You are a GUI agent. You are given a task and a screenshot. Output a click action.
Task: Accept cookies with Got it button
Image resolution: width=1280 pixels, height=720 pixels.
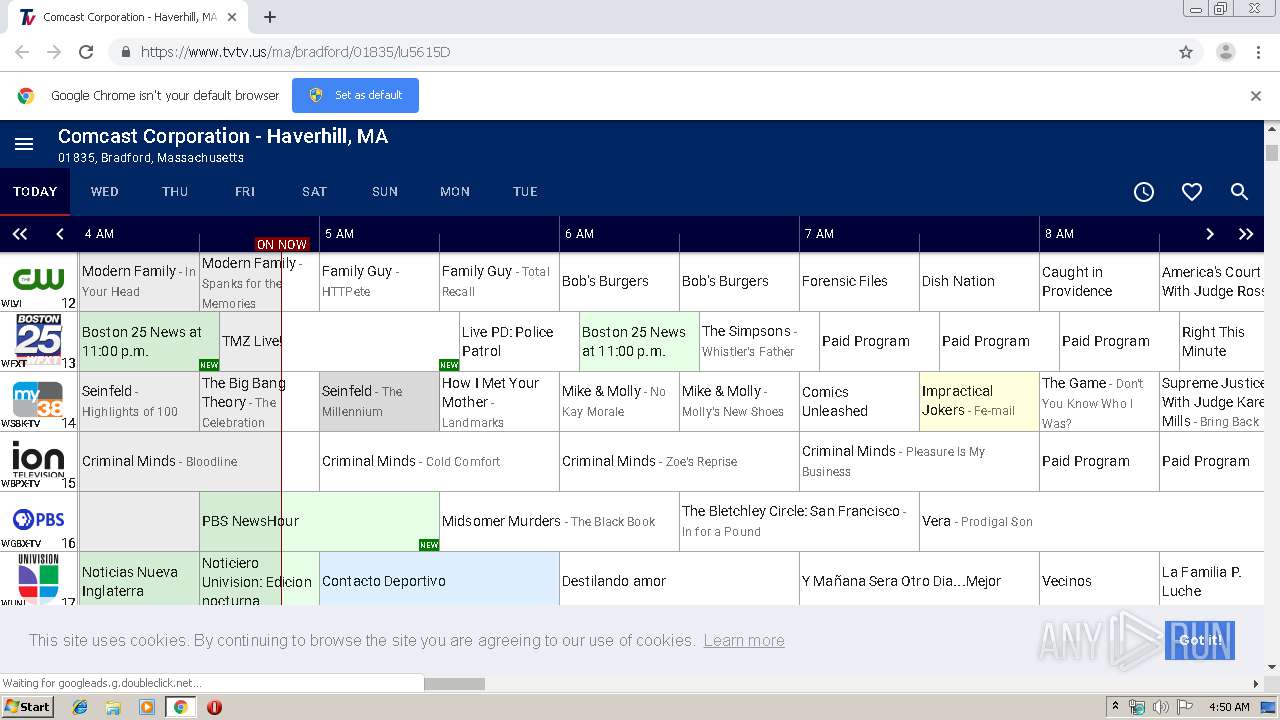point(1200,640)
